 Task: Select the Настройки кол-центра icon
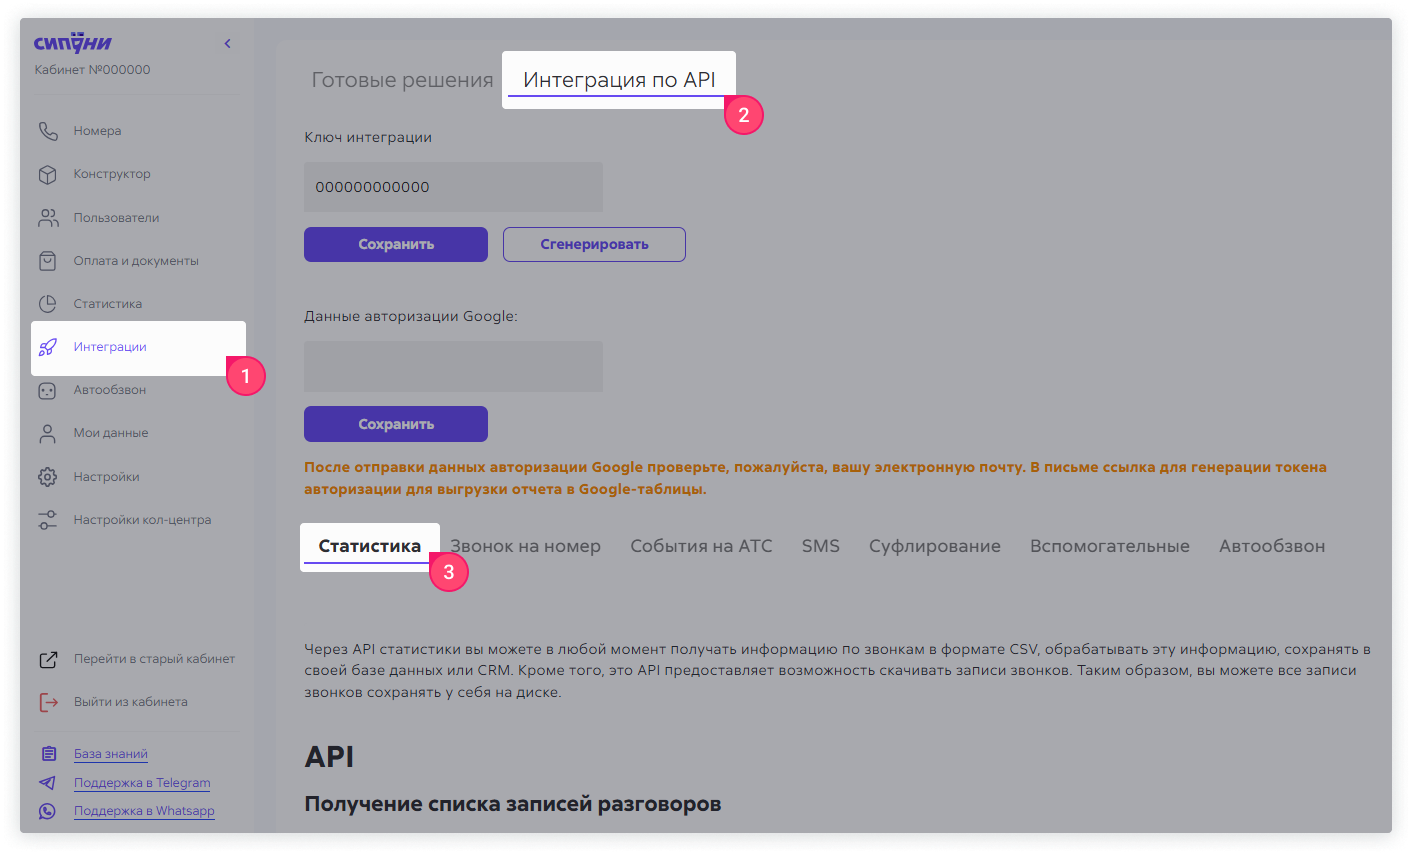46,519
